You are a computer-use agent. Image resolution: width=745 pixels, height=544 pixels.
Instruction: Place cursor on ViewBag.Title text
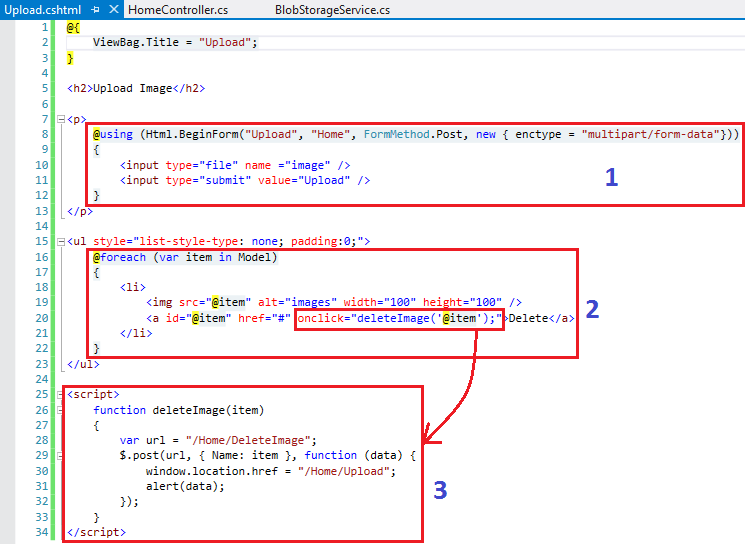pos(135,42)
